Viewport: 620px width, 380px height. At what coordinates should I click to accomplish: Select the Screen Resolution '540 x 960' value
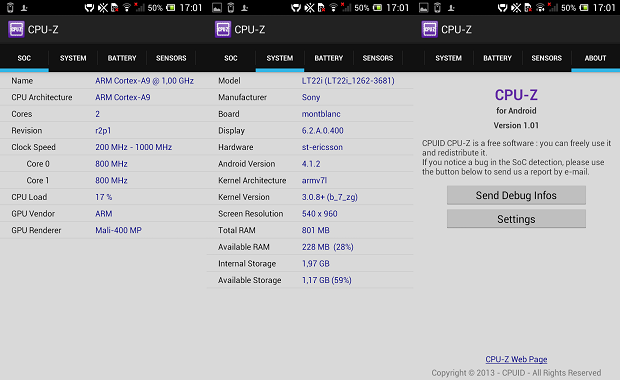pos(319,214)
